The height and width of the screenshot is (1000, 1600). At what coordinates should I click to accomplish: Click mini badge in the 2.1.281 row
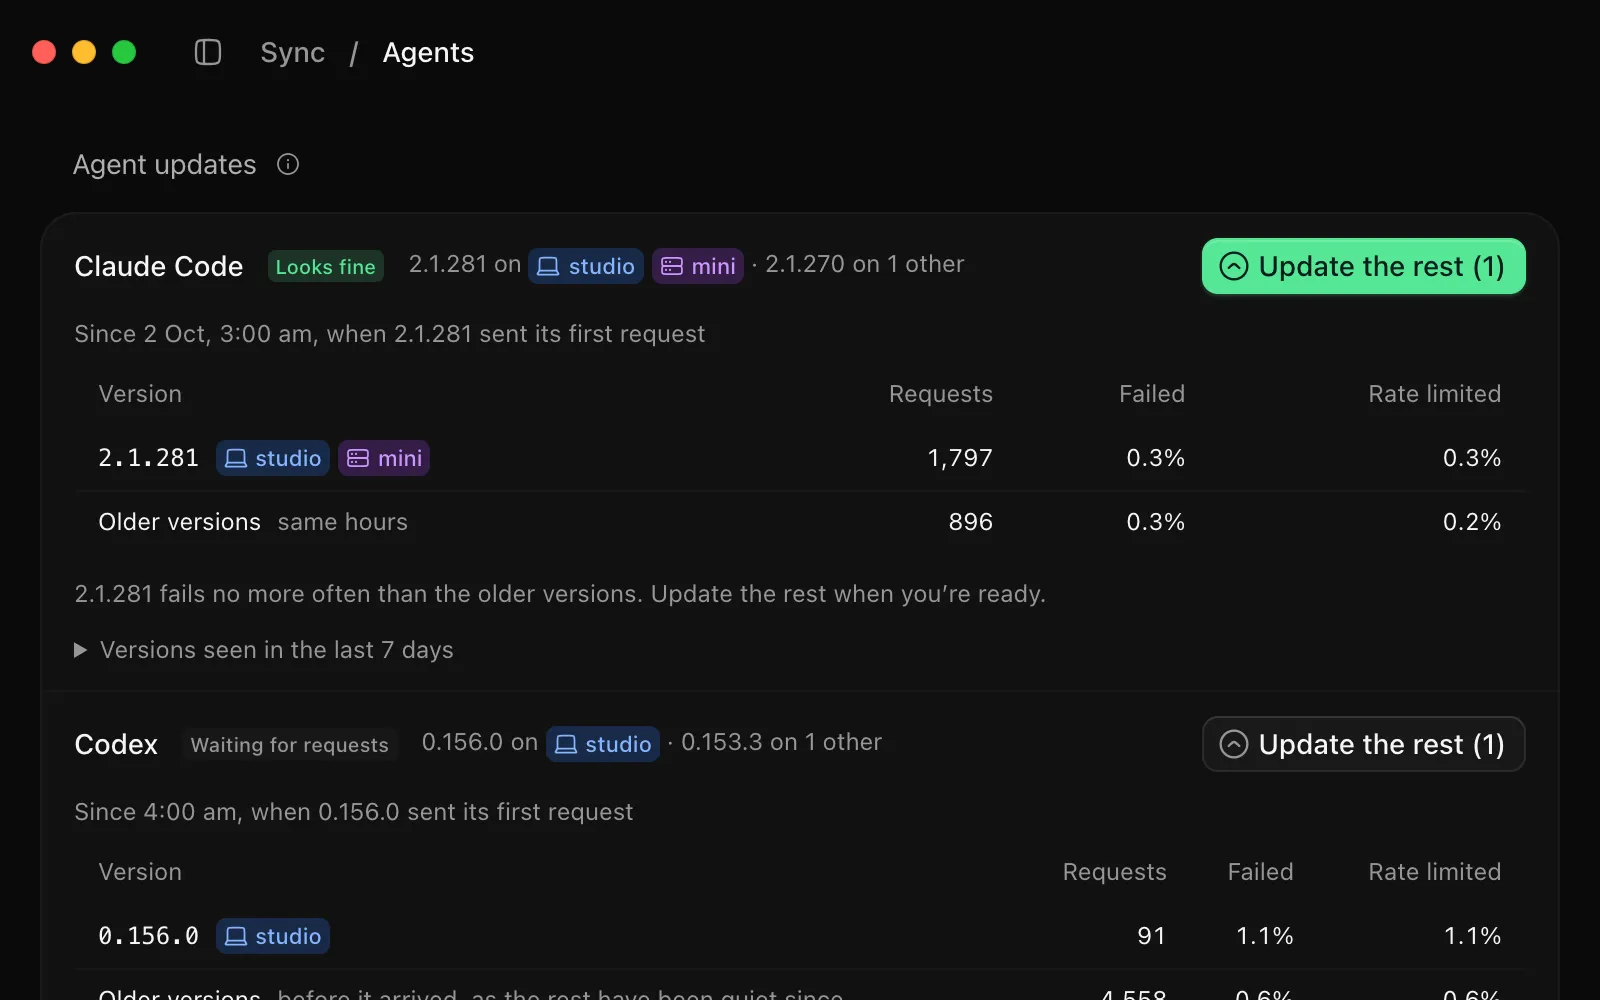384,458
